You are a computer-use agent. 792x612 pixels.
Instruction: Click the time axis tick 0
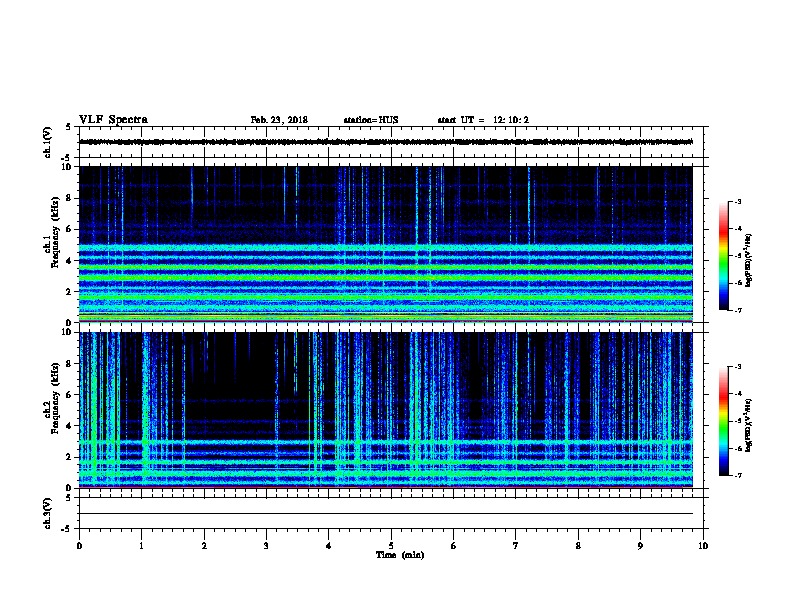click(79, 546)
